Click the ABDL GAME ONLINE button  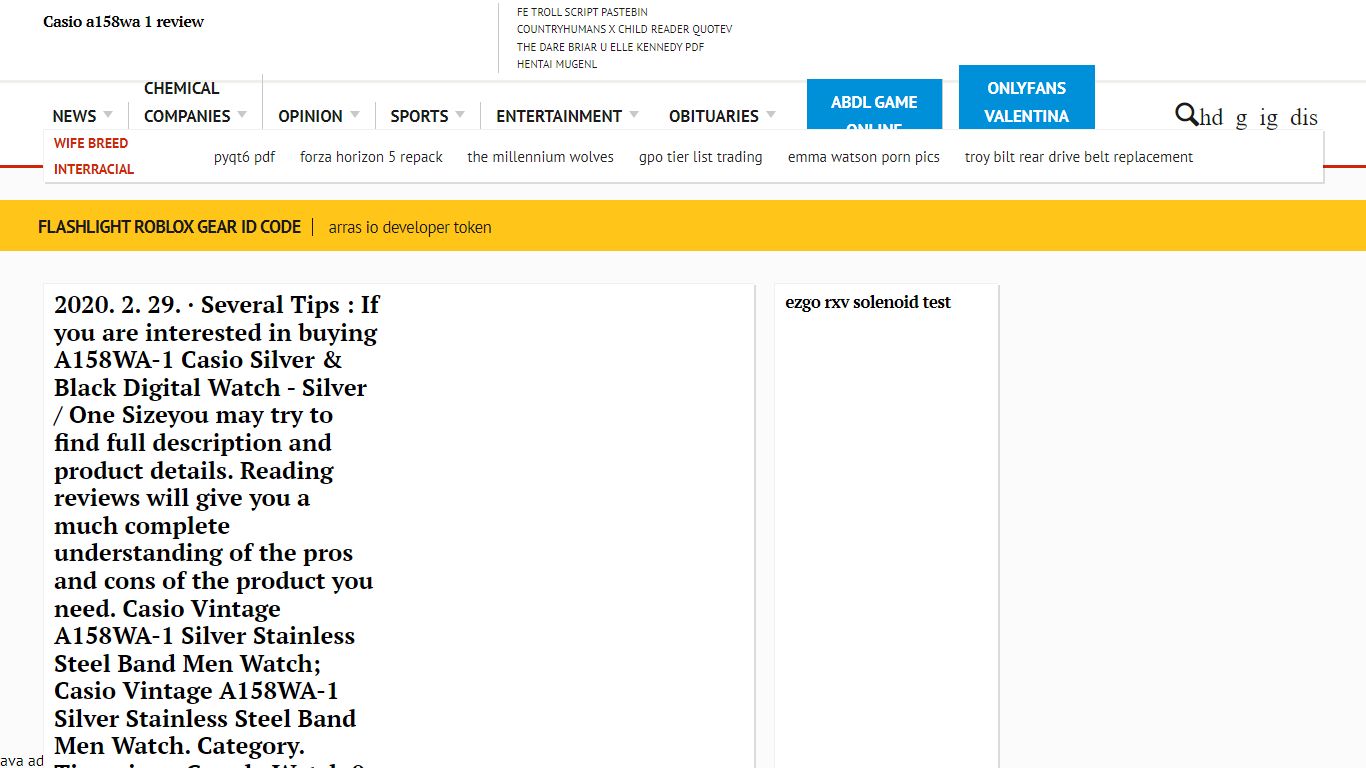874,105
